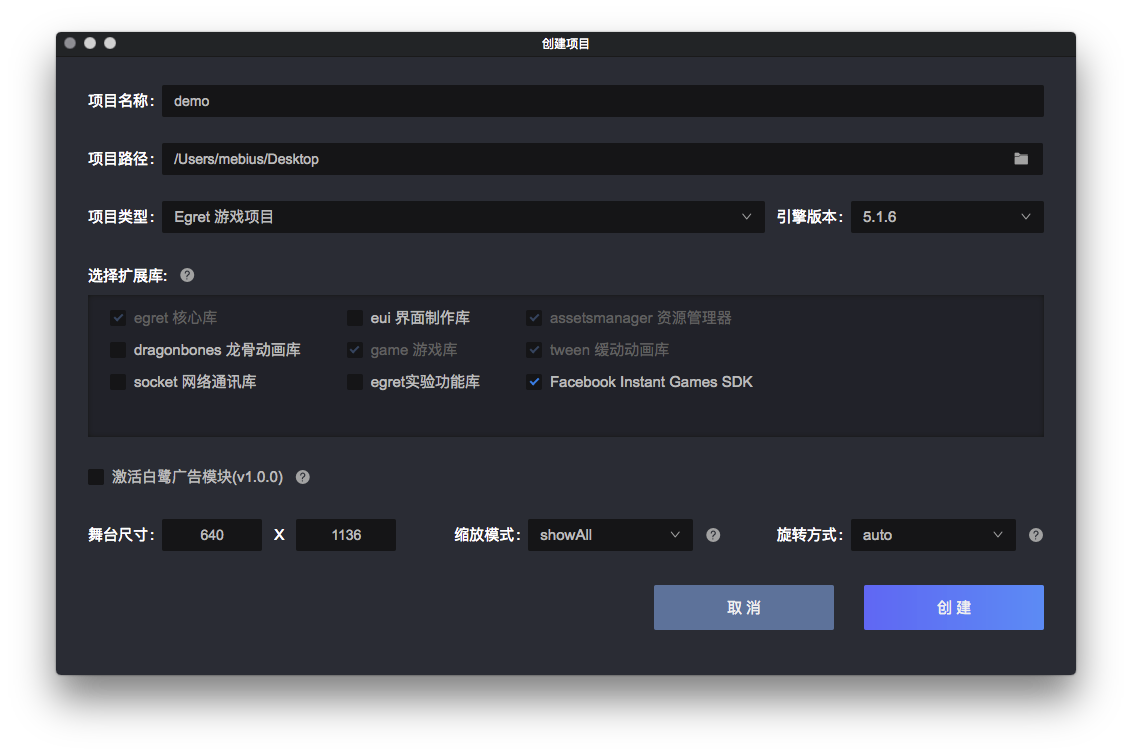Screen dimensions: 1132x755
Task: Enable the socket 网络通讯库 library
Action: point(117,381)
